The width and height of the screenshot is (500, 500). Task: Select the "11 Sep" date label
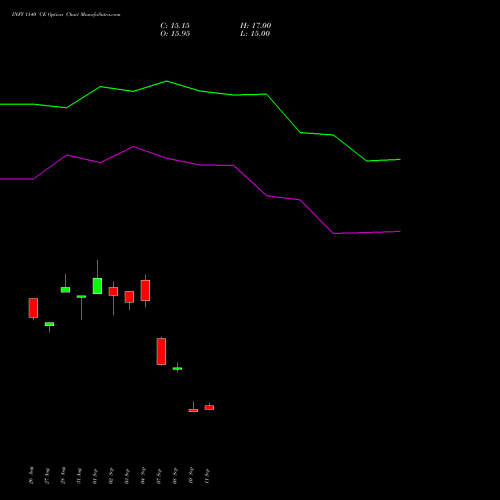[208, 475]
